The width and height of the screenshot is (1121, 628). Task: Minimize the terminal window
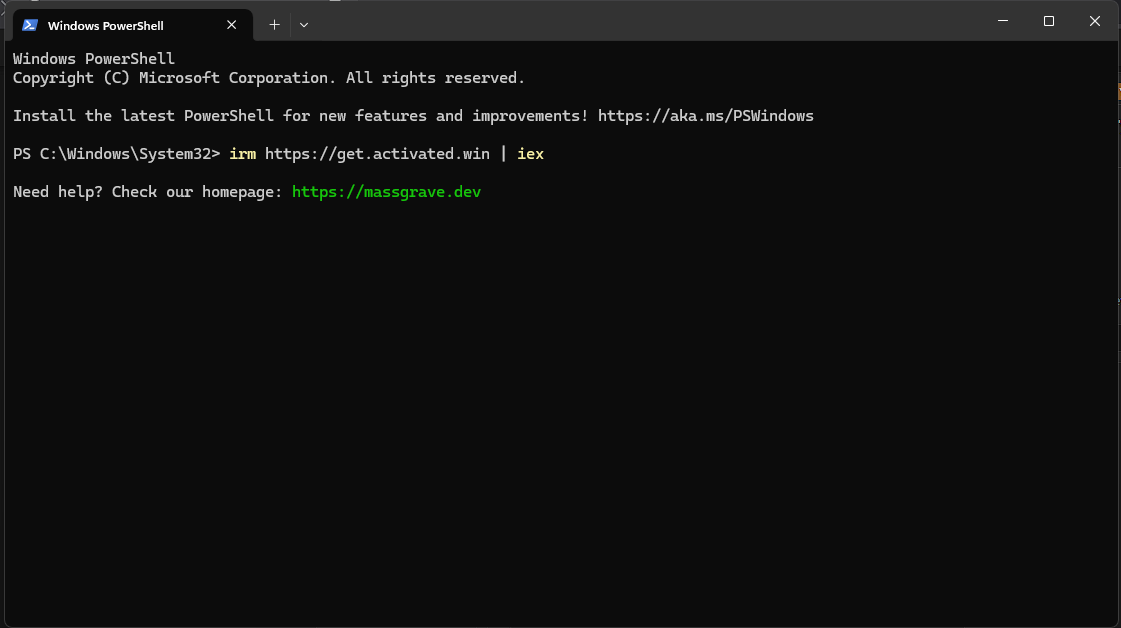click(1003, 21)
